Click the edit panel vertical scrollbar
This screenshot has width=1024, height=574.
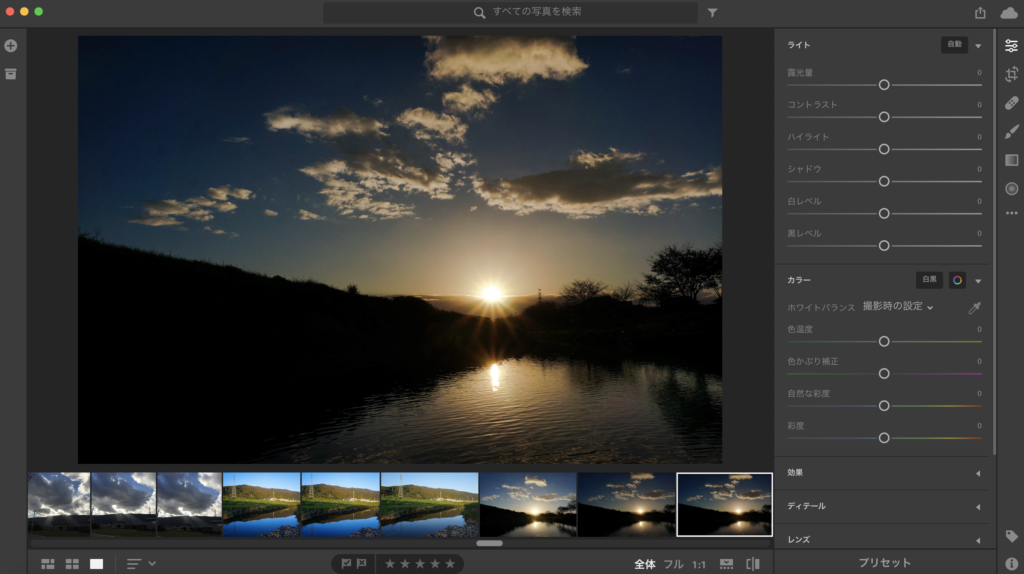point(994,242)
